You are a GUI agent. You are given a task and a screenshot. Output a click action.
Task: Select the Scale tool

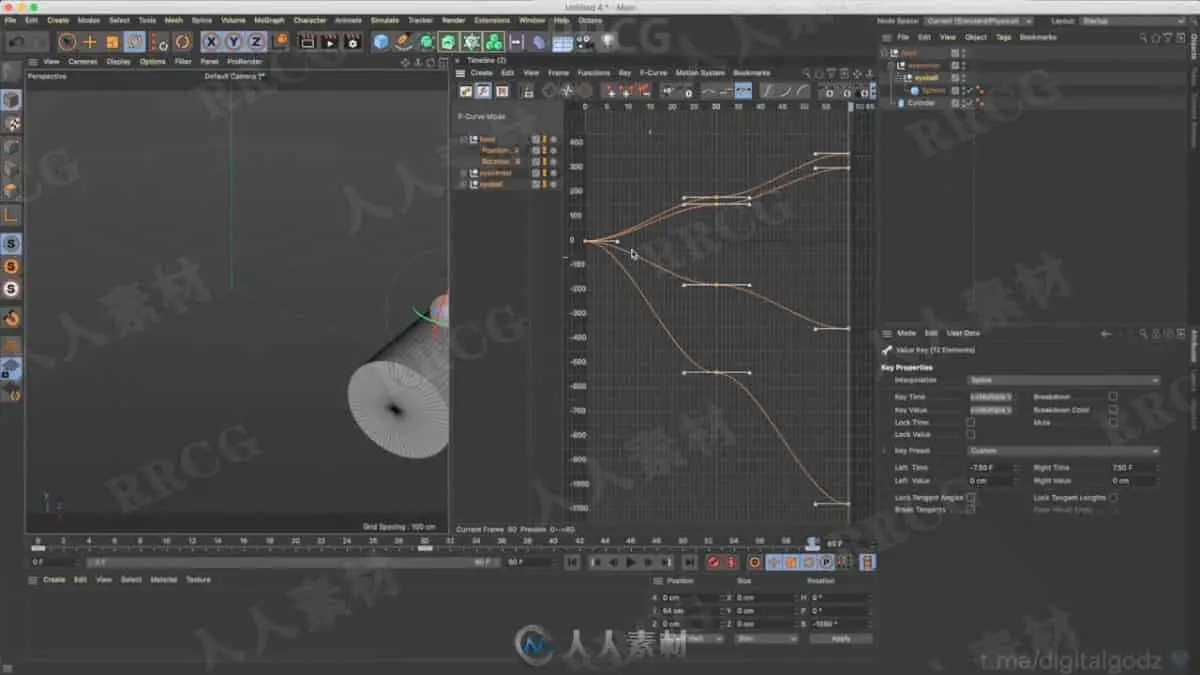coord(112,42)
